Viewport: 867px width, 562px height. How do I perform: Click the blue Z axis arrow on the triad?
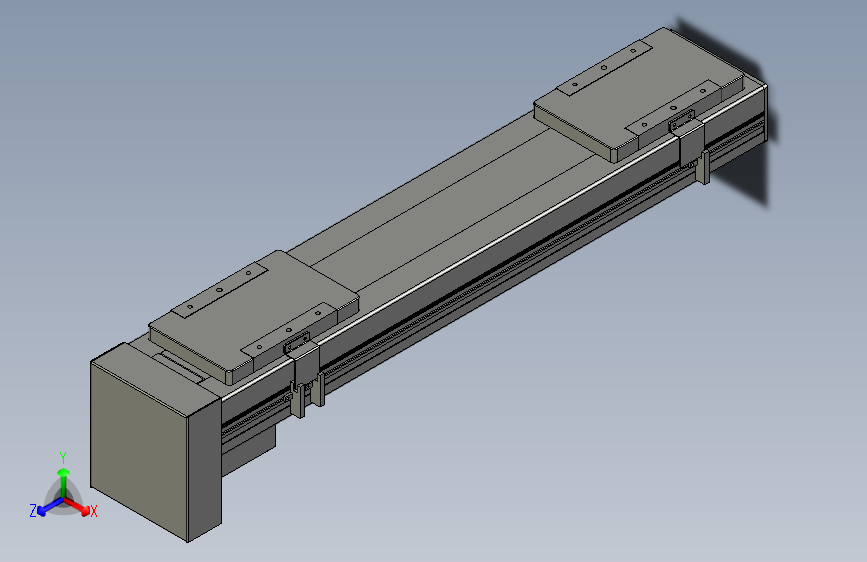tap(50, 507)
